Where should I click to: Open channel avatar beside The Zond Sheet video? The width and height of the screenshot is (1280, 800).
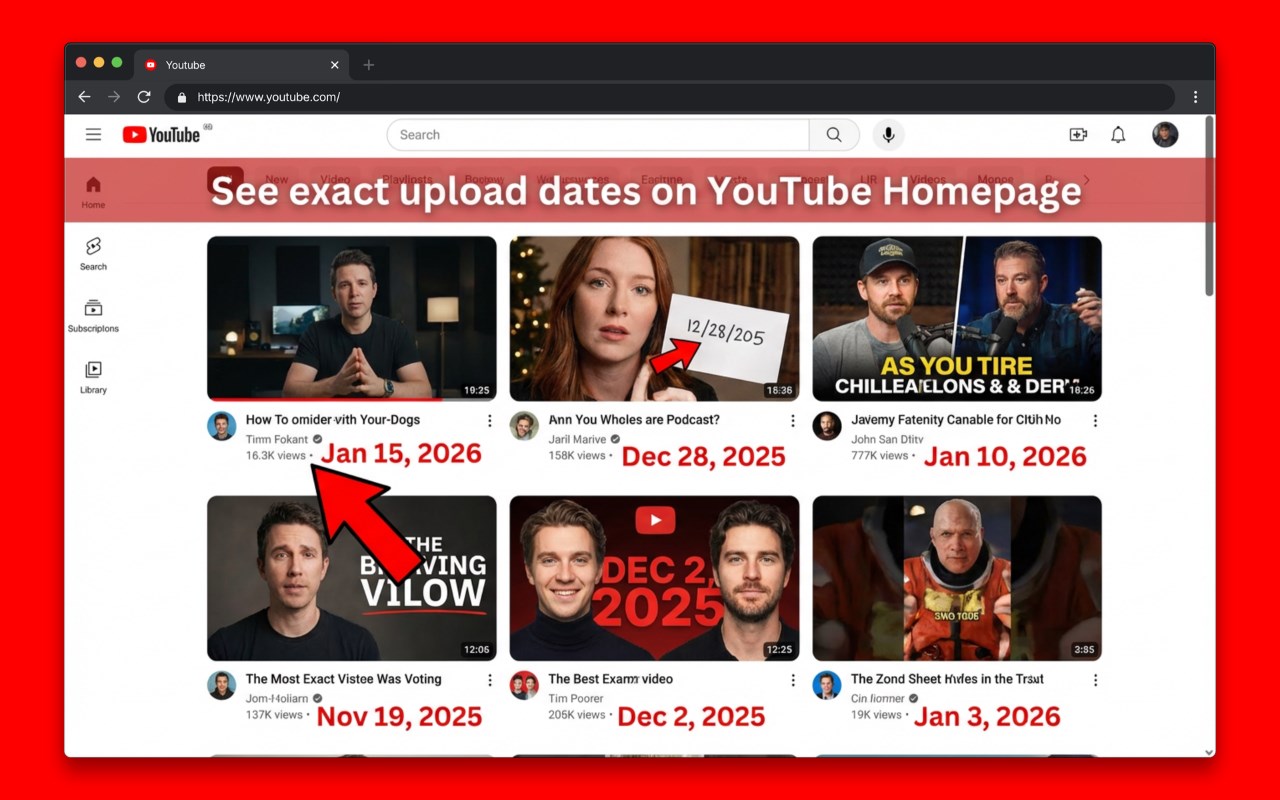827,685
